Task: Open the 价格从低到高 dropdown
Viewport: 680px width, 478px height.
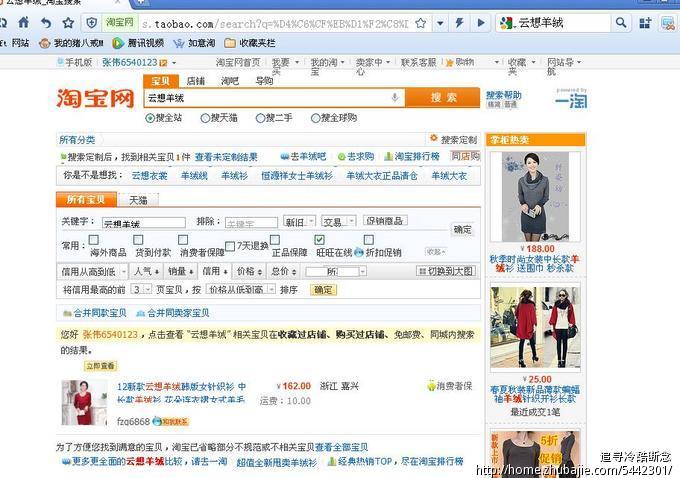Action: 241,289
